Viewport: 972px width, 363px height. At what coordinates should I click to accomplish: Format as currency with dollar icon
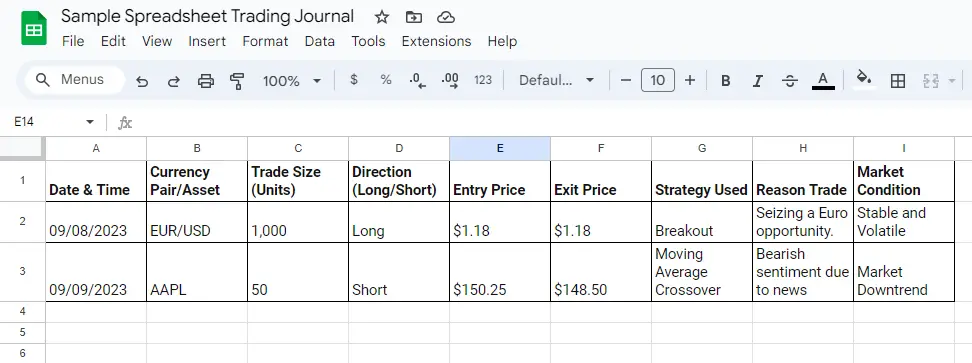coord(354,80)
